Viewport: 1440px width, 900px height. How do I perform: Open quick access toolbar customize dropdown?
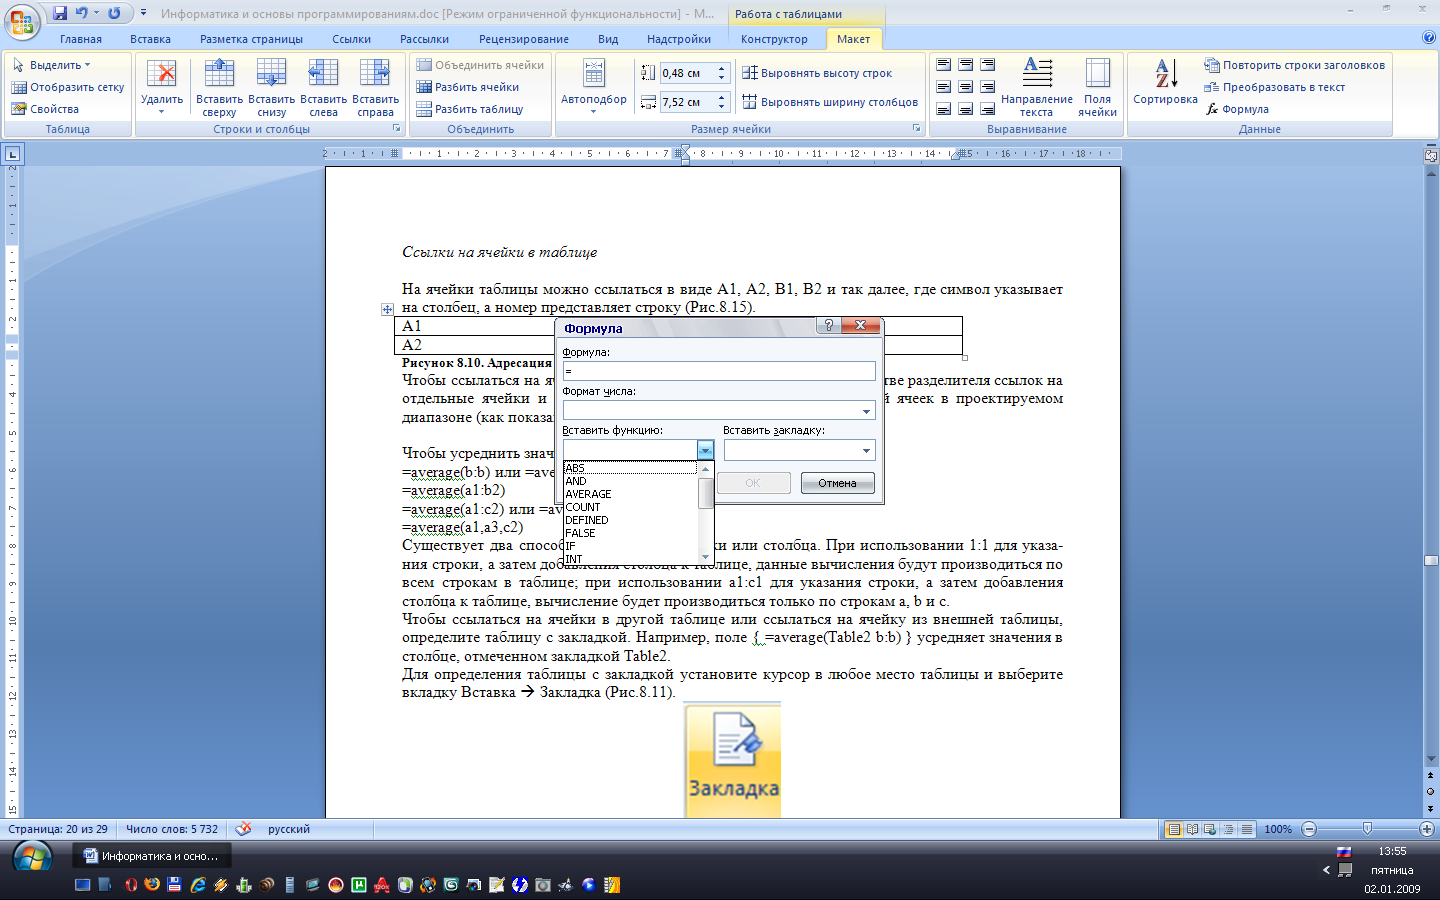[143, 13]
